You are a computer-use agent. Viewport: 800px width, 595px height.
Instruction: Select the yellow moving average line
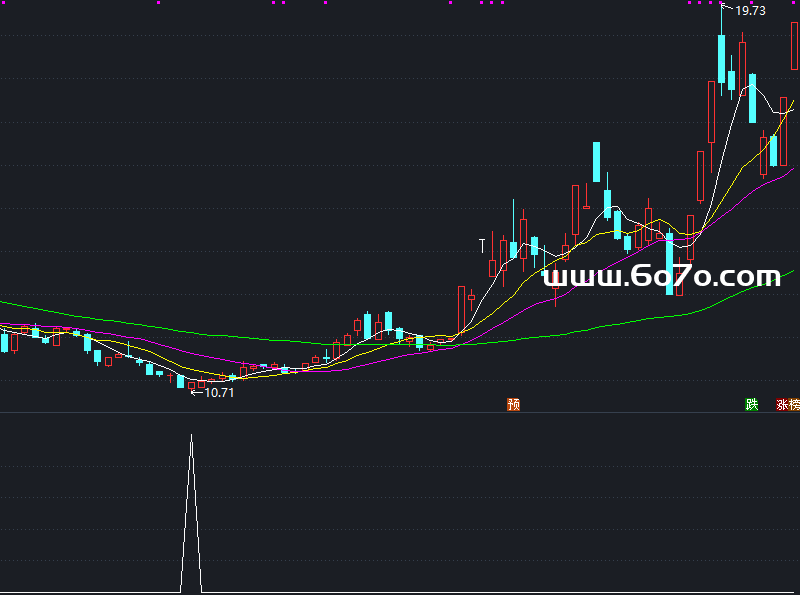pyautogui.click(x=730, y=185)
